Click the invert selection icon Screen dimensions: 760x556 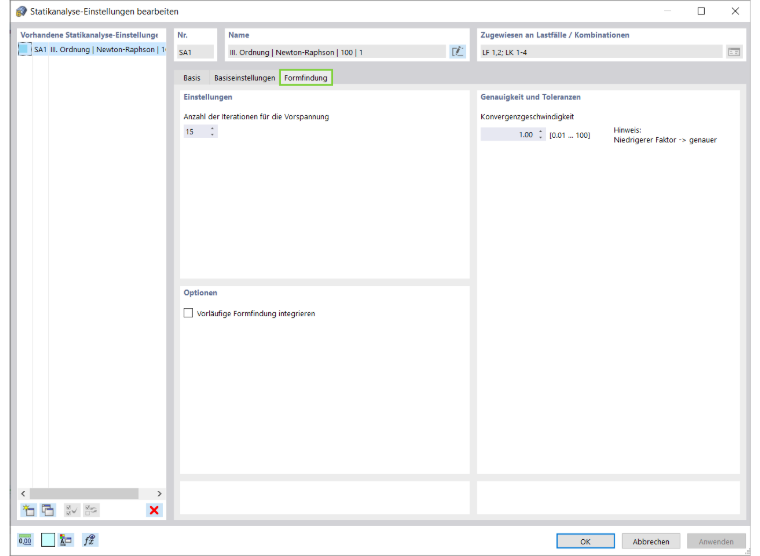pyautogui.click(x=91, y=510)
